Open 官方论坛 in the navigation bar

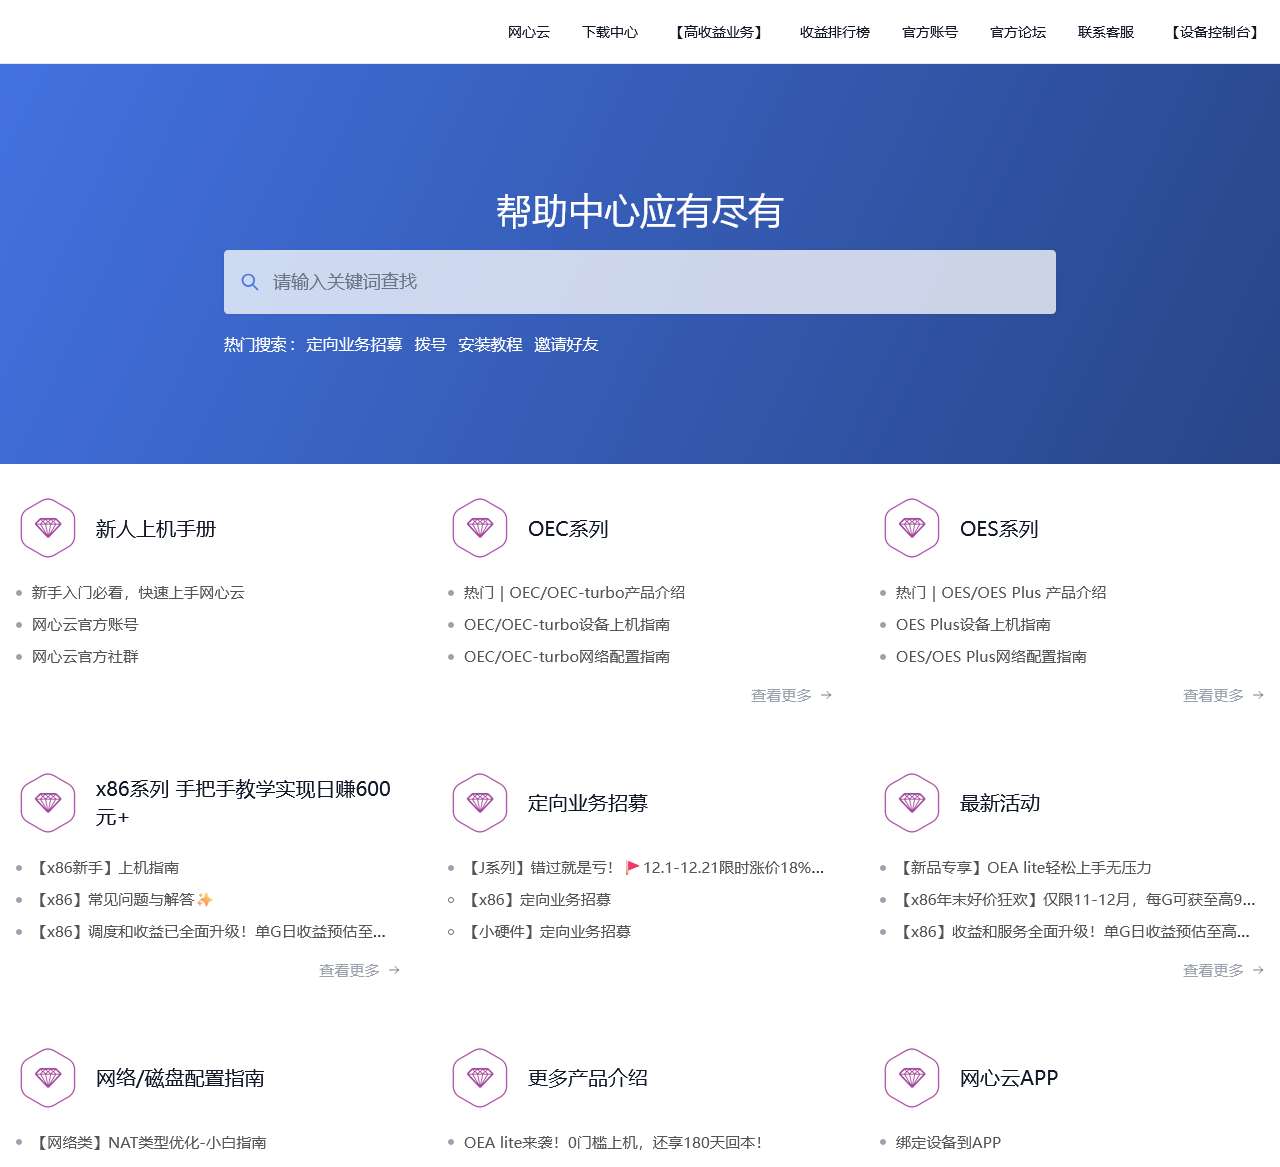(x=1018, y=32)
